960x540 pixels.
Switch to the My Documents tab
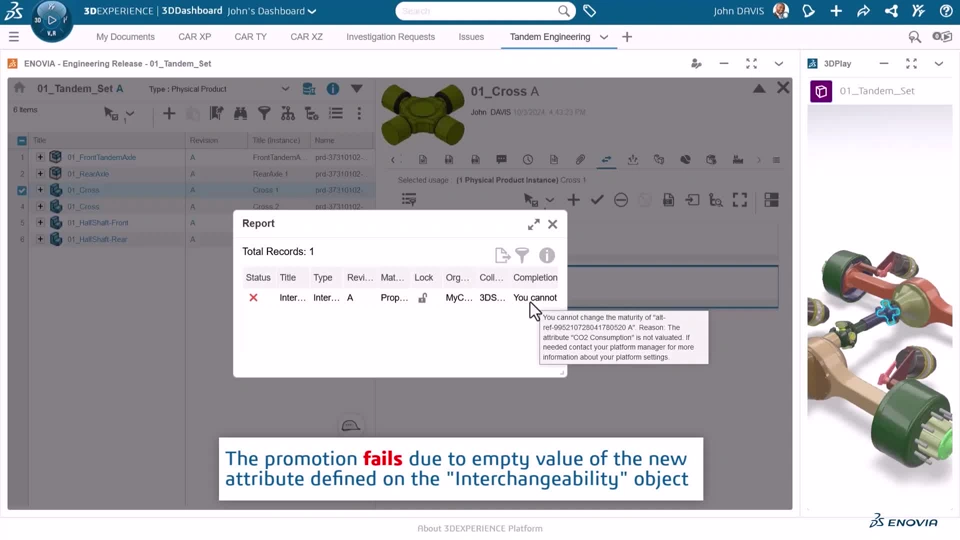coord(126,37)
